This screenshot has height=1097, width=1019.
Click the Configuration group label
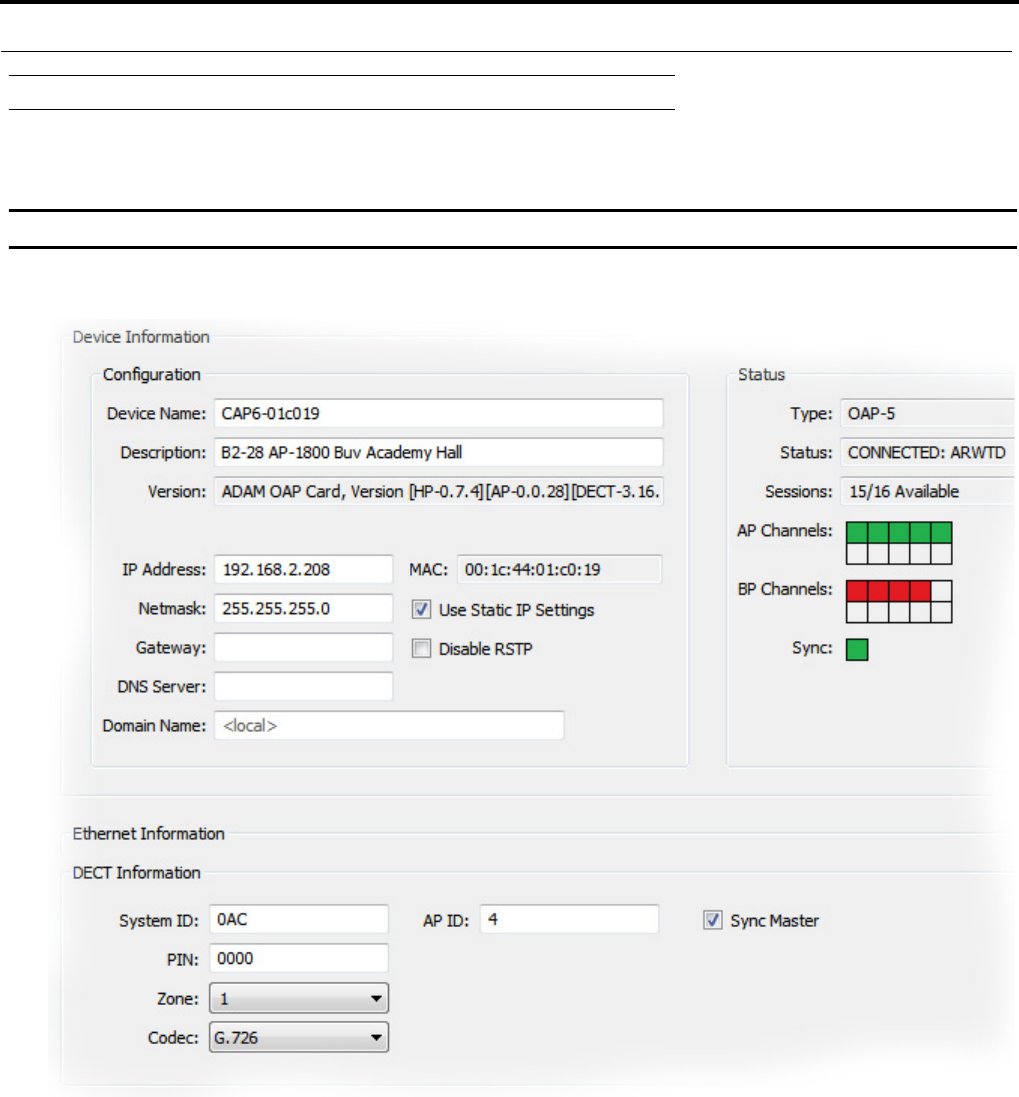pyautogui.click(x=152, y=374)
